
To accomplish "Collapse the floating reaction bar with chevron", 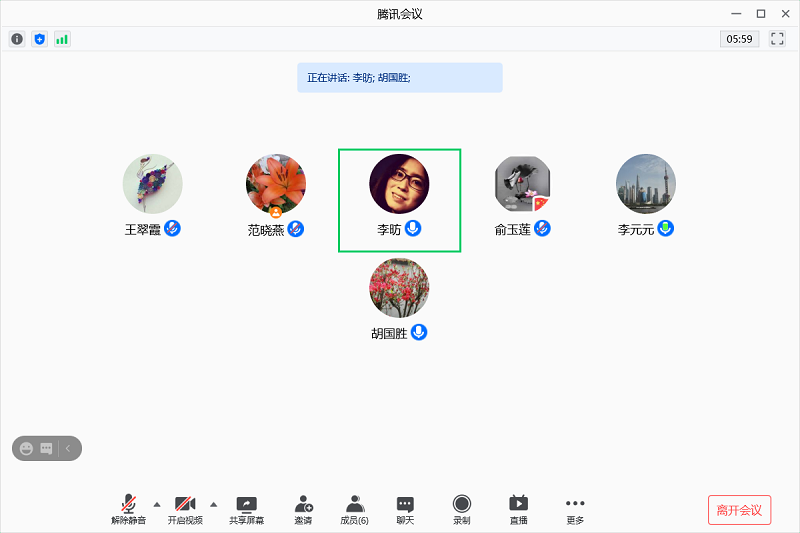I will [68, 449].
